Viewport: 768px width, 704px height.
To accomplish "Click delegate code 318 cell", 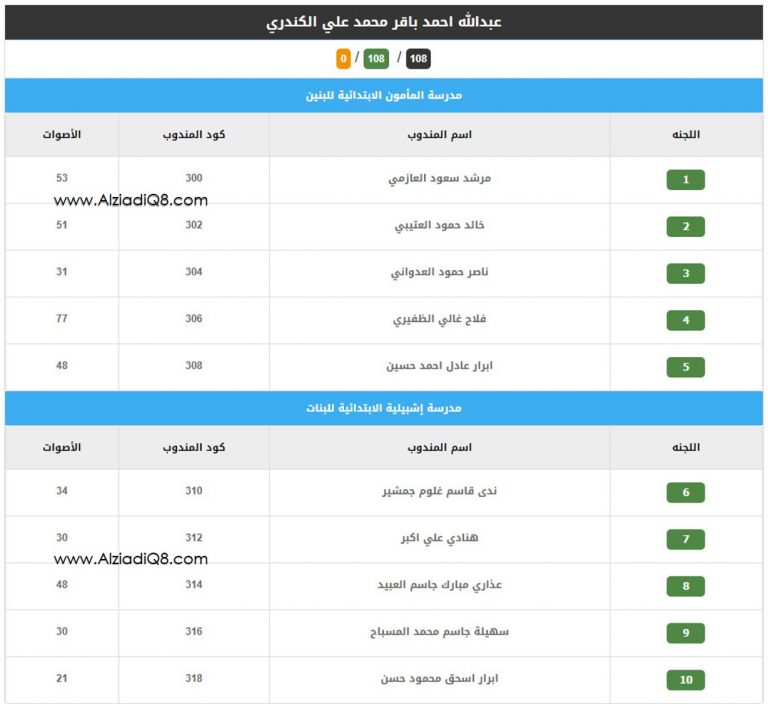I will tap(193, 678).
